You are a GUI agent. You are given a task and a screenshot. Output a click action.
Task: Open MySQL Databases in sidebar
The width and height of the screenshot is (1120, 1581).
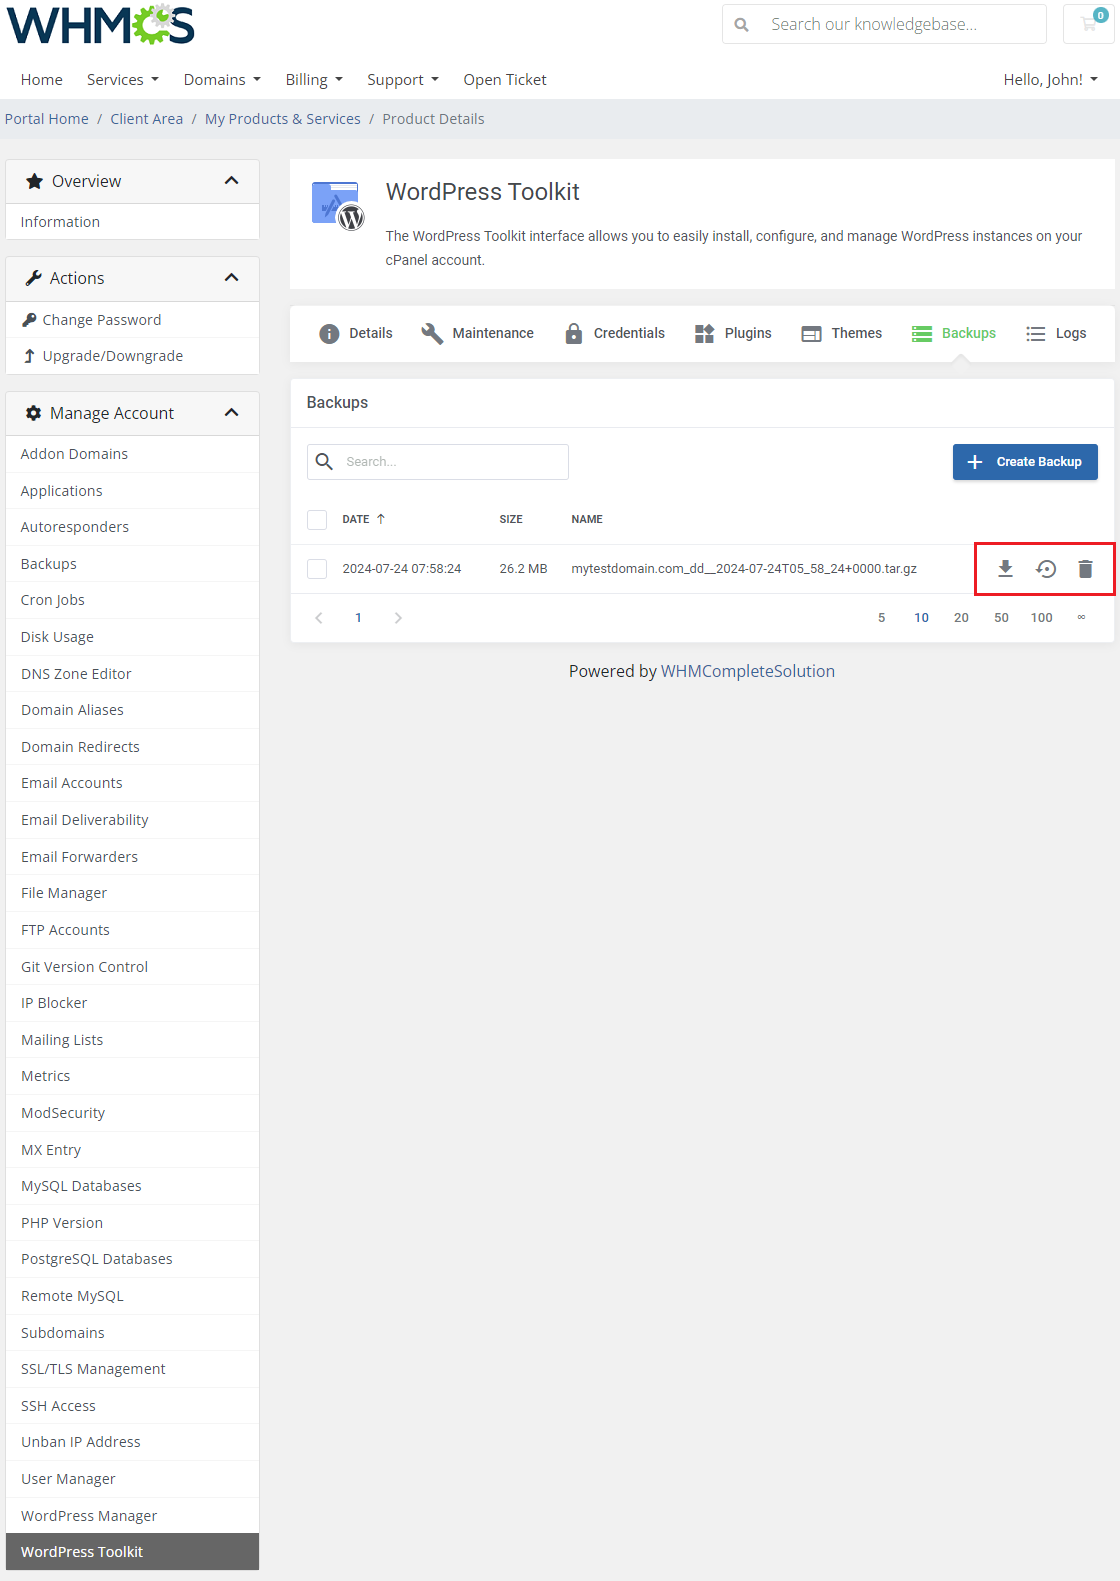tap(132, 1186)
